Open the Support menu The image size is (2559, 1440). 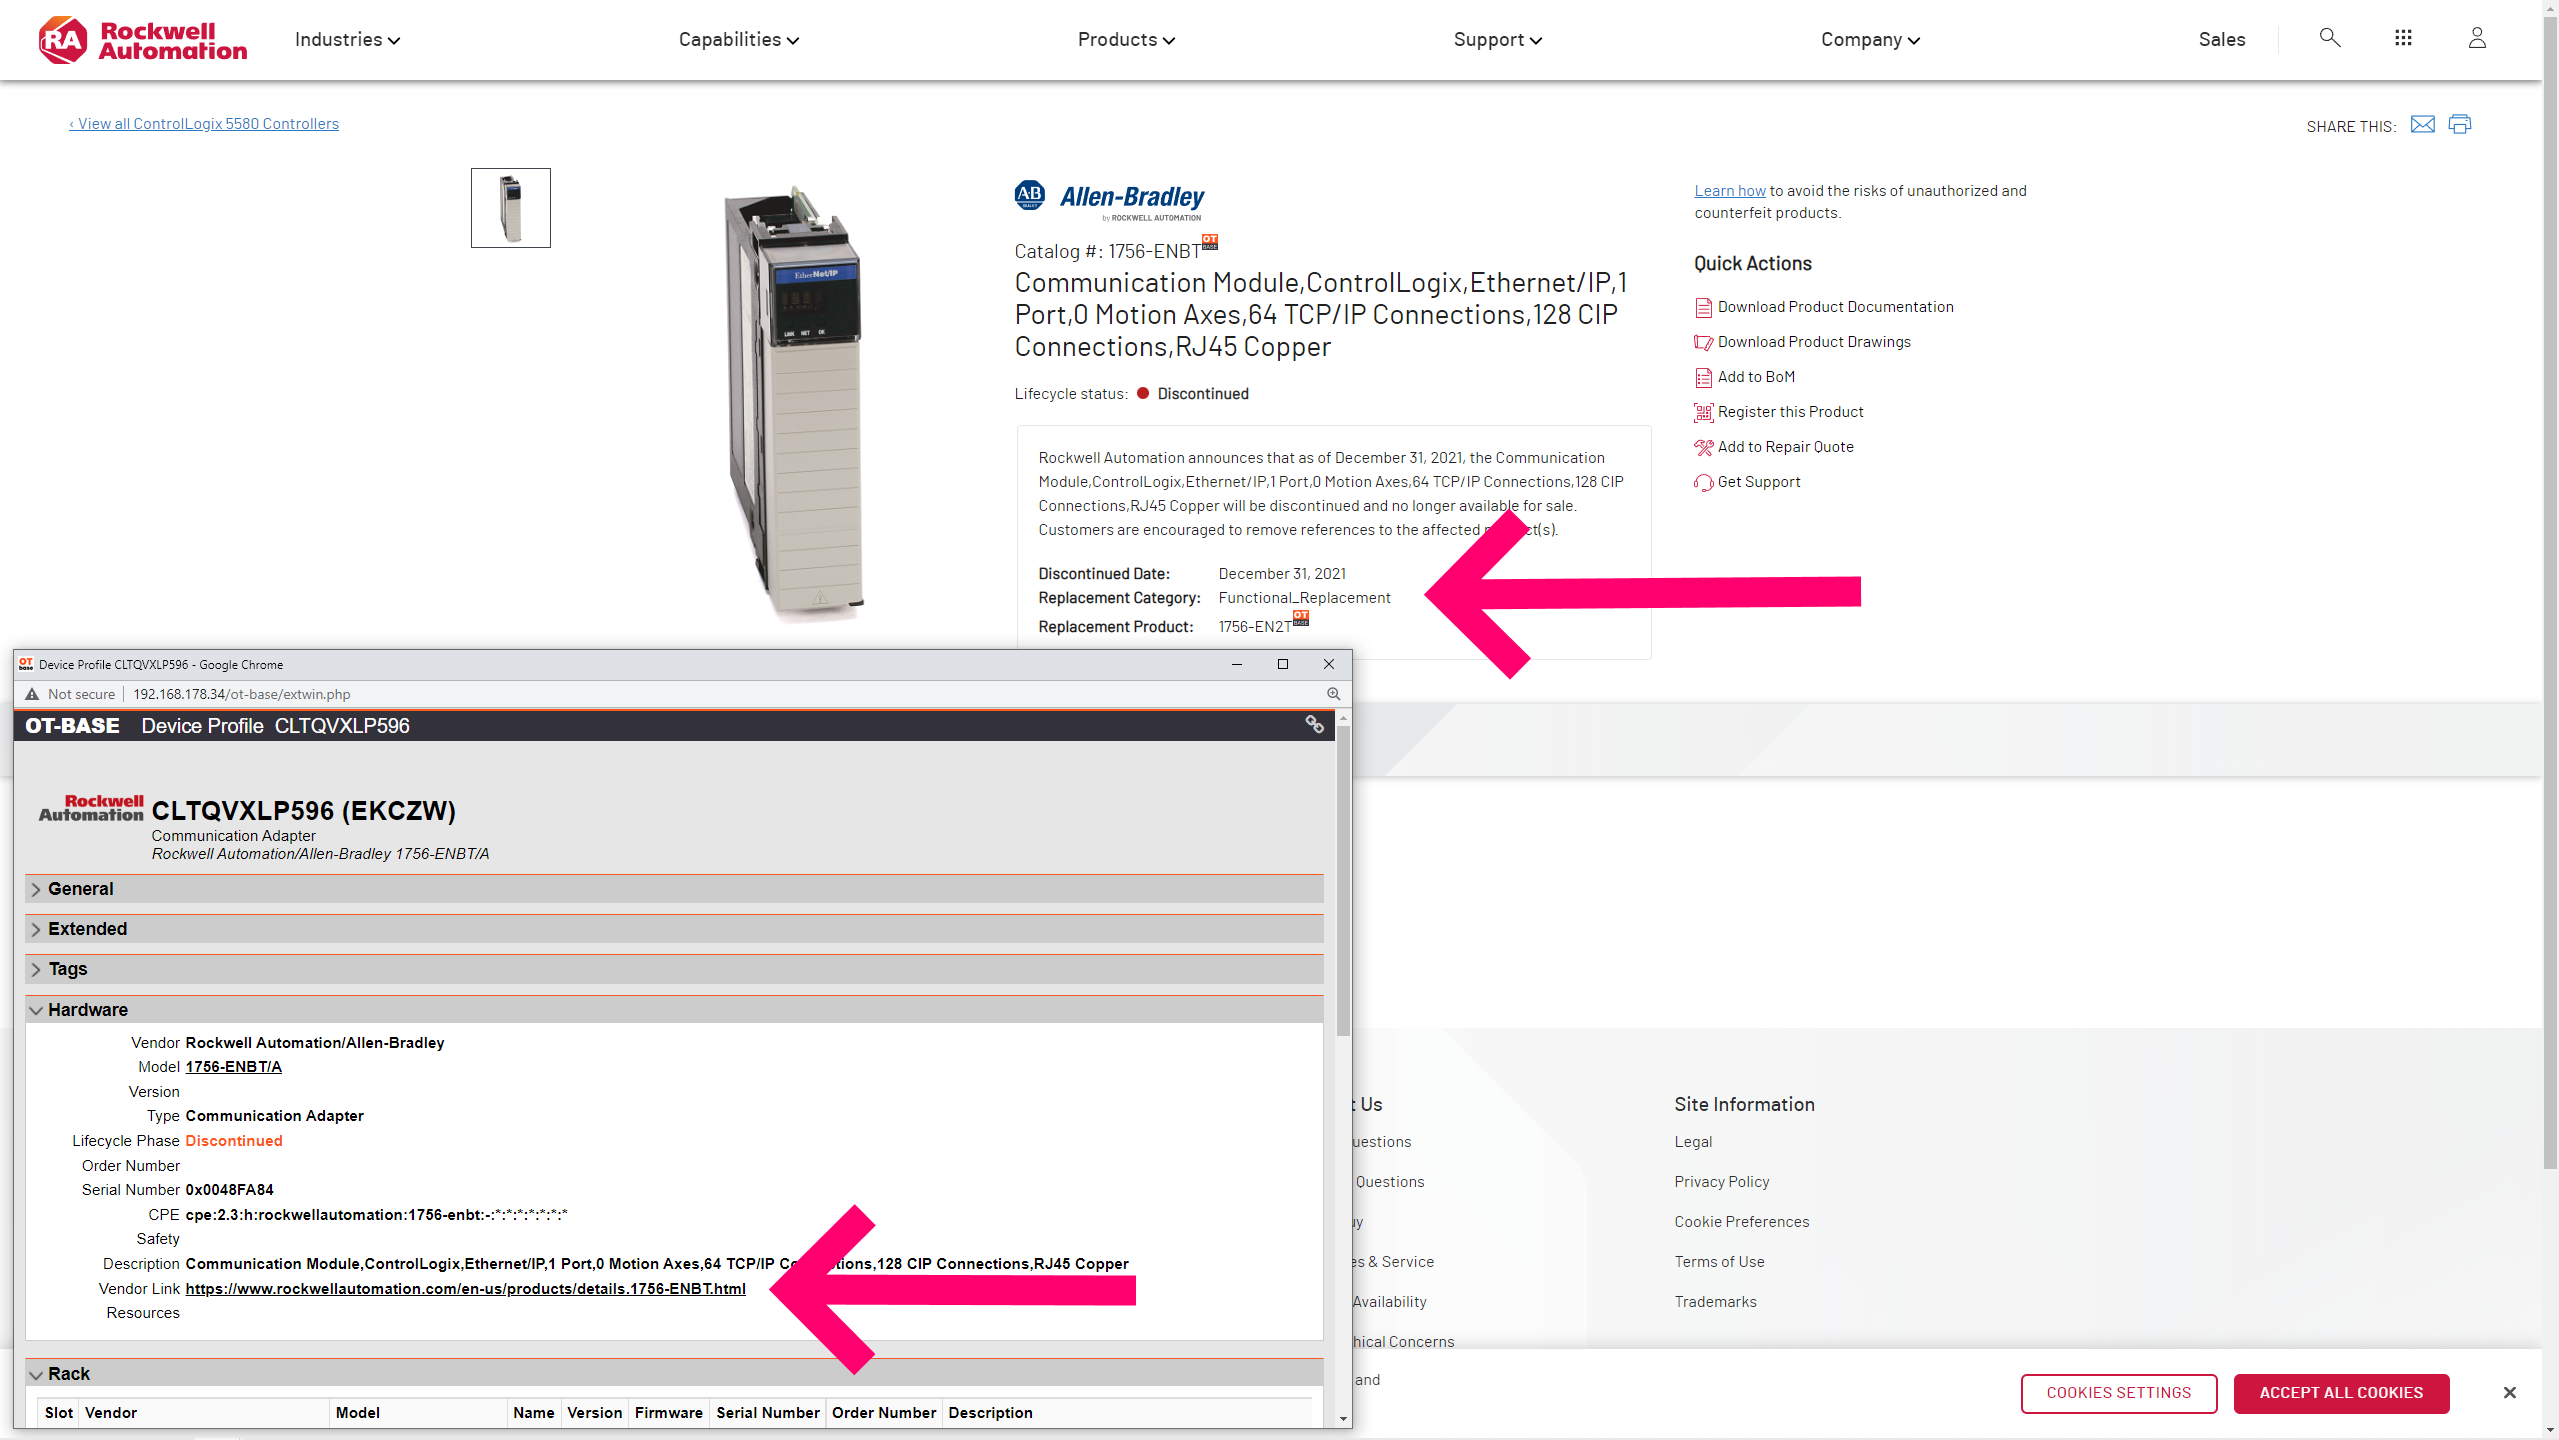(1498, 40)
